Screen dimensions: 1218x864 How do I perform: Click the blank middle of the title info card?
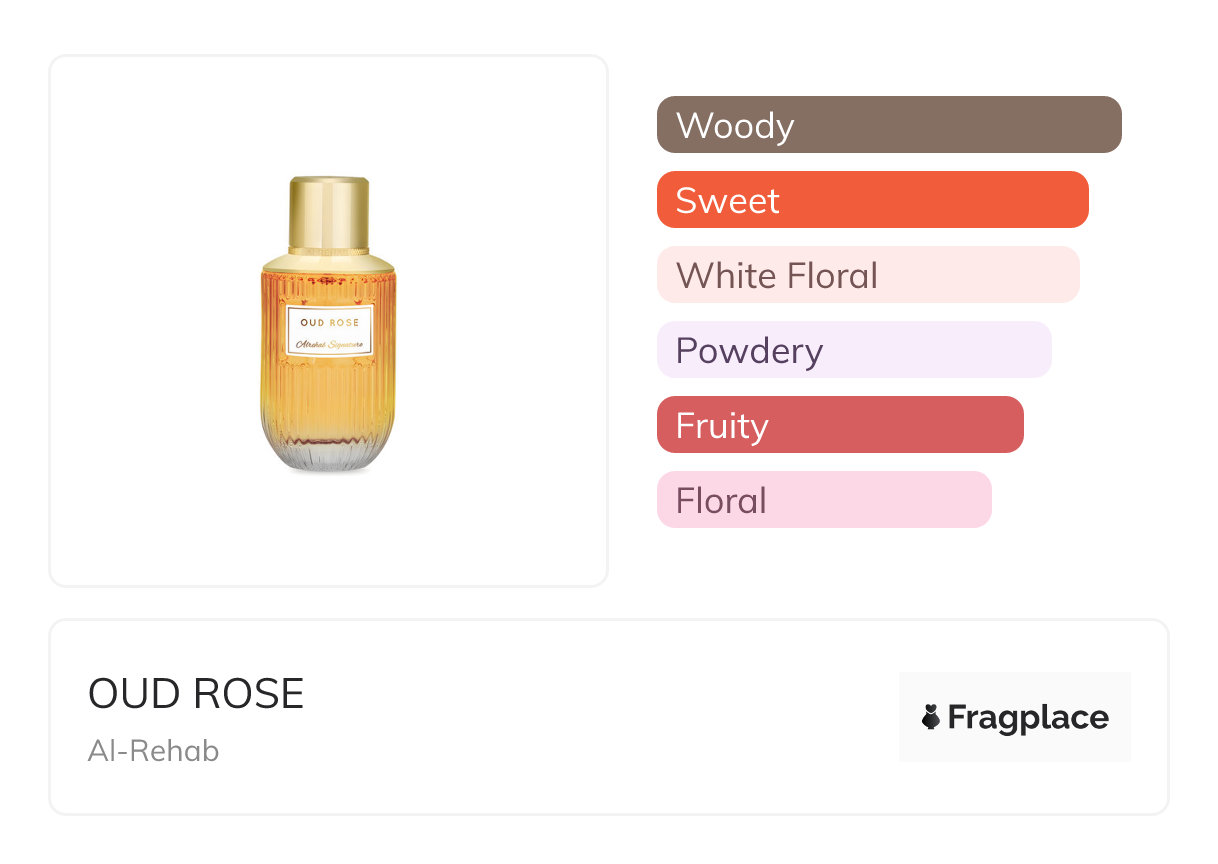[x=600, y=717]
